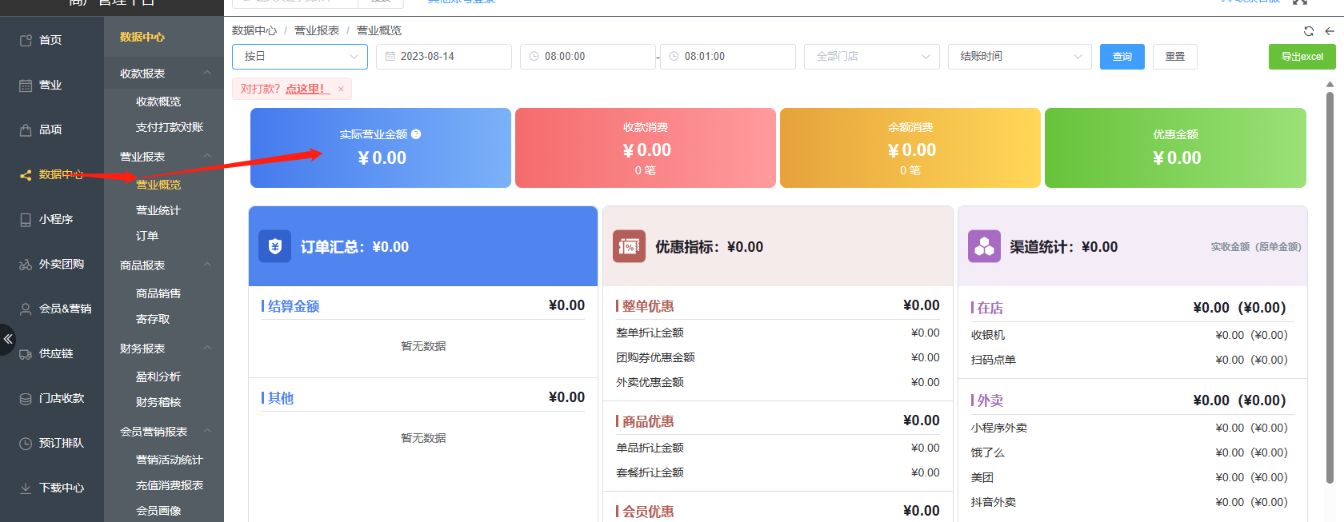Click the 下载中心 download icon in sidebar

coord(26,488)
